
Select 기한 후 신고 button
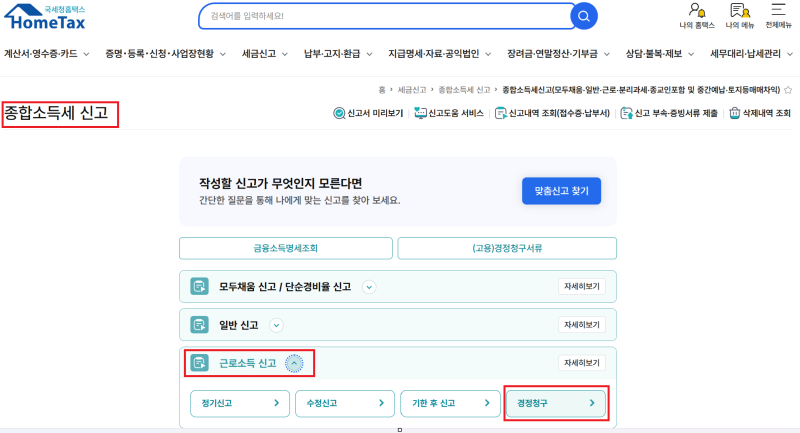(x=450, y=403)
